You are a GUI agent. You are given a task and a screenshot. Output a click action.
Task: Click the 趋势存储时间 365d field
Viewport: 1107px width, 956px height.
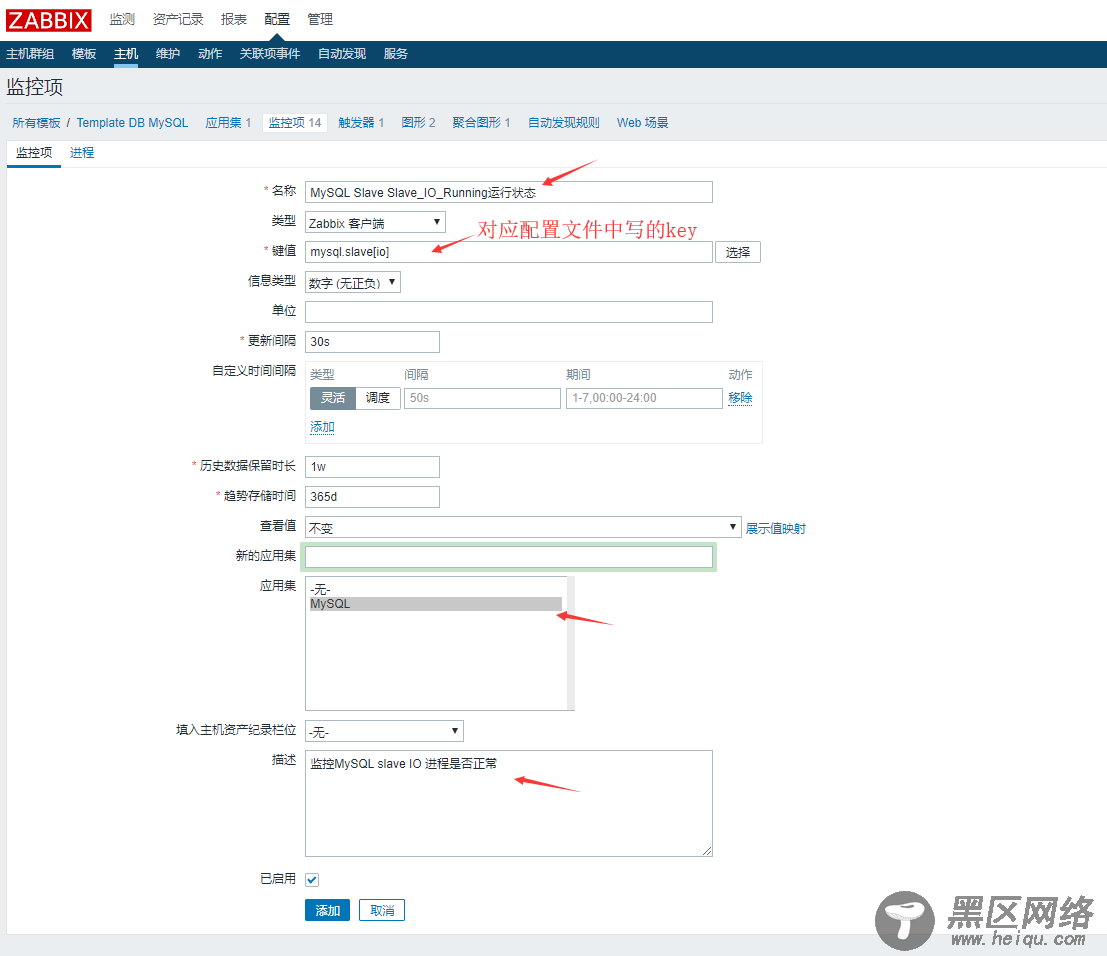[x=372, y=497]
